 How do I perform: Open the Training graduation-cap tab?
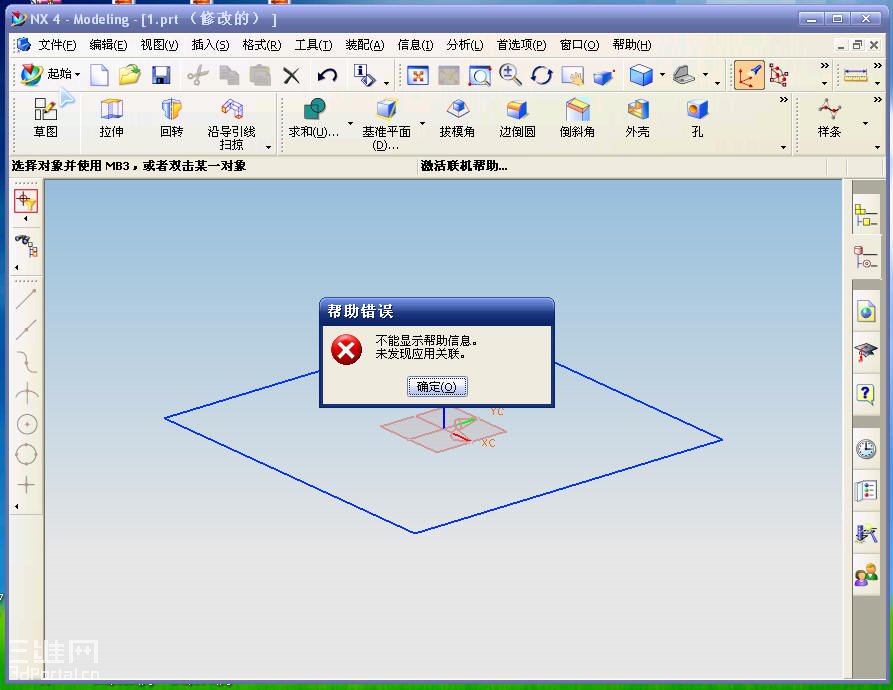pyautogui.click(x=866, y=352)
